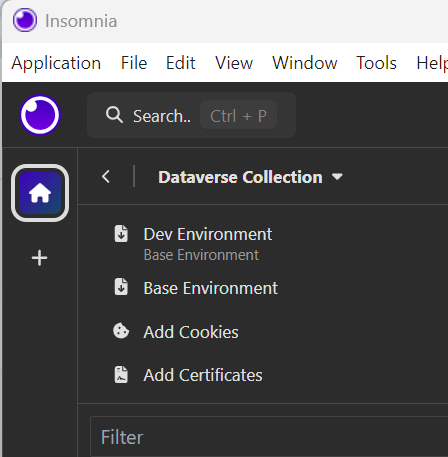Open the File menu

pos(134,63)
